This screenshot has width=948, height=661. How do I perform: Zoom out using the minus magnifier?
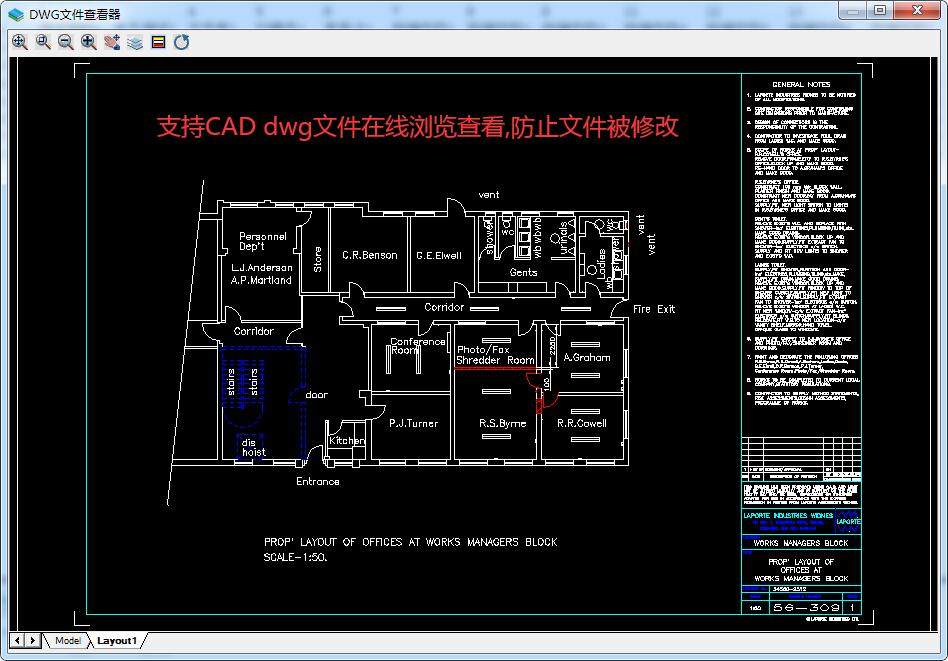pos(66,42)
